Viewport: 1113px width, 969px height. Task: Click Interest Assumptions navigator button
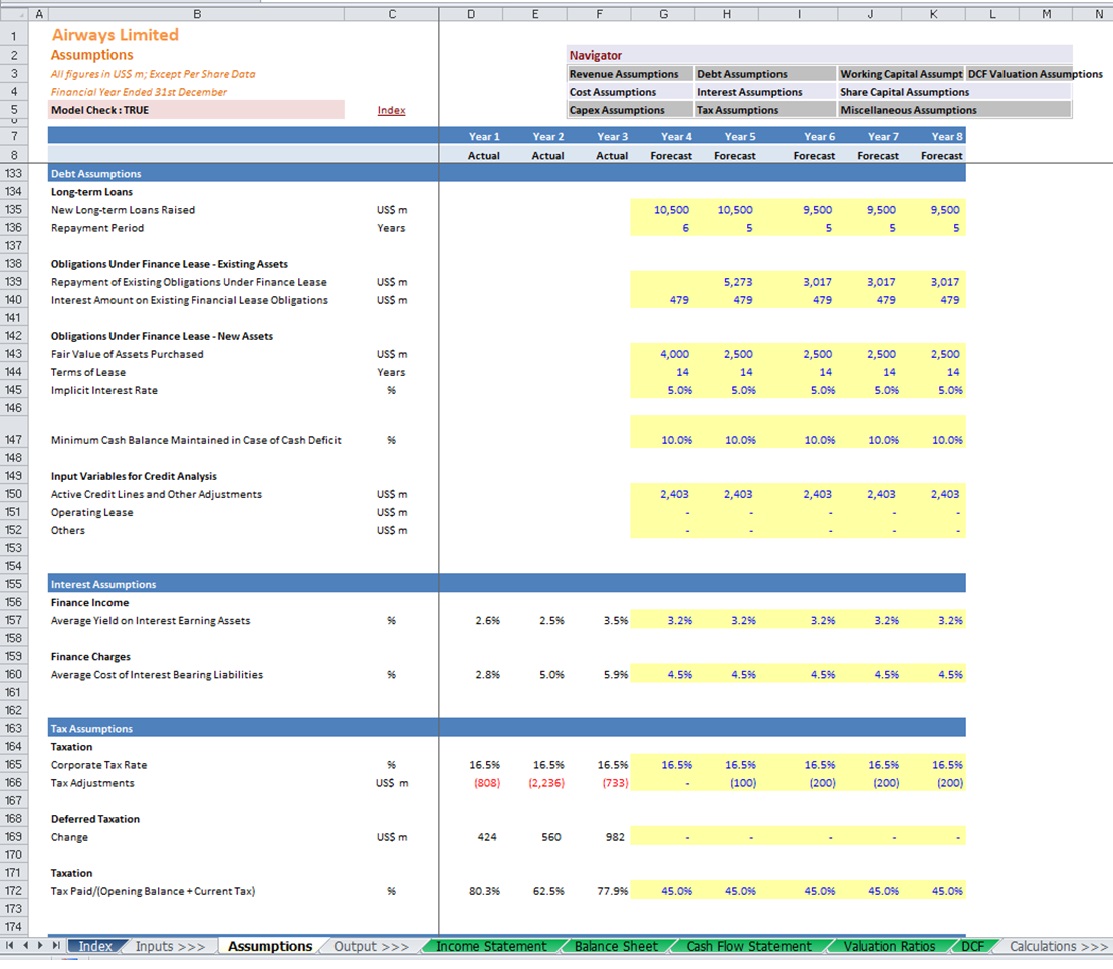[765, 92]
